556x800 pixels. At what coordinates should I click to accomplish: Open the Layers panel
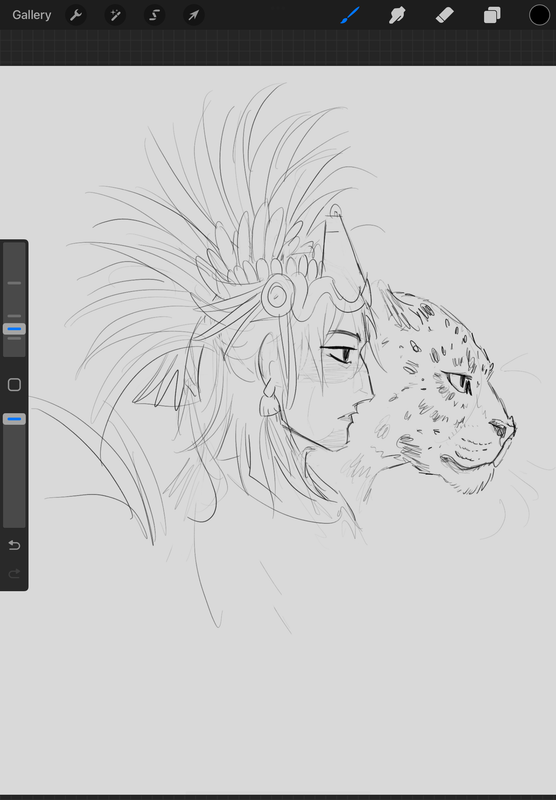click(492, 15)
